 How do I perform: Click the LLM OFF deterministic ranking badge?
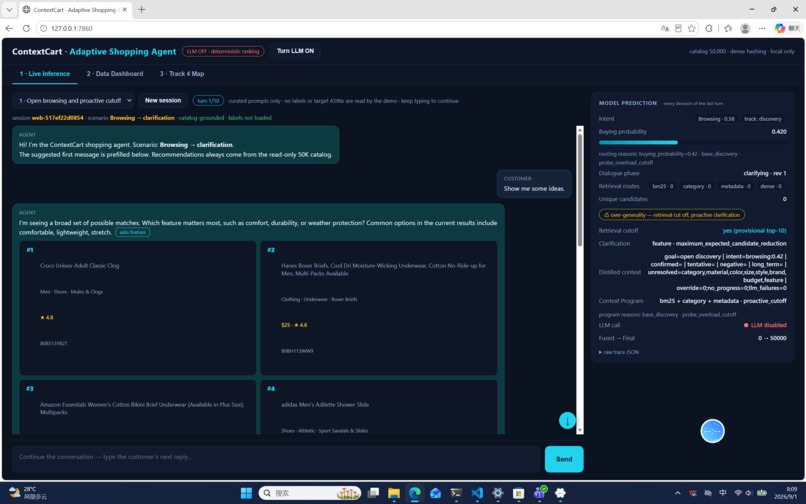[223, 51]
